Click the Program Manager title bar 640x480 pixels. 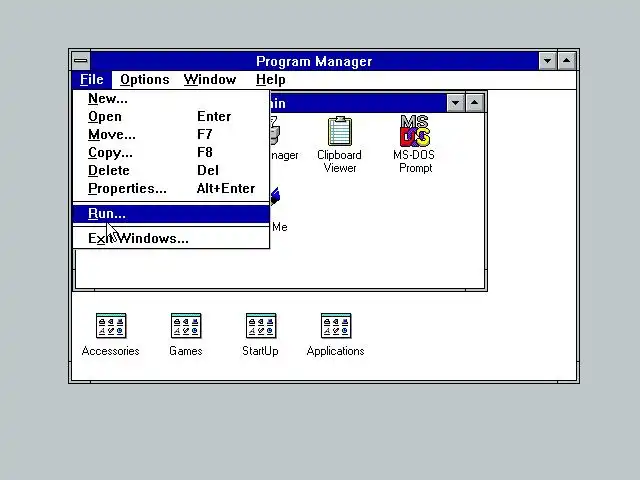click(314, 61)
